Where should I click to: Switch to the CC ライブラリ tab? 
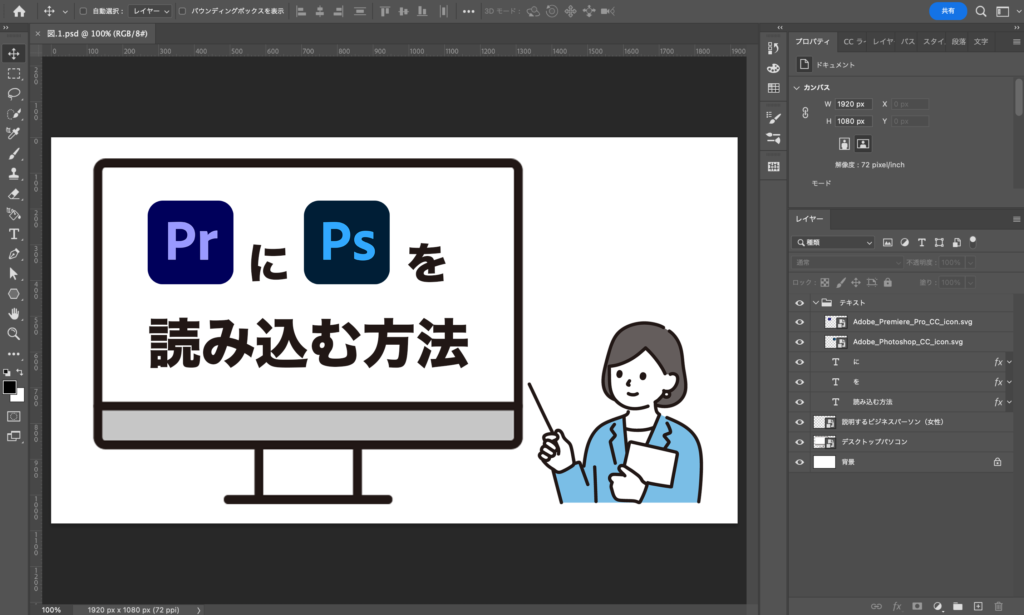click(x=854, y=42)
